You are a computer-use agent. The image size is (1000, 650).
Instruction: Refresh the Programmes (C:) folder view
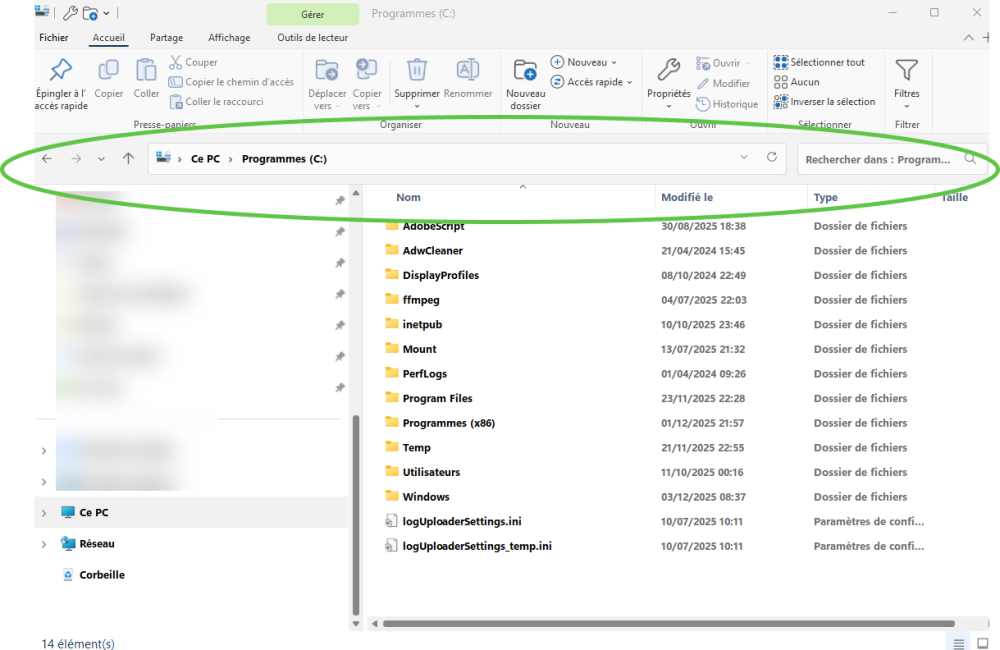[771, 158]
